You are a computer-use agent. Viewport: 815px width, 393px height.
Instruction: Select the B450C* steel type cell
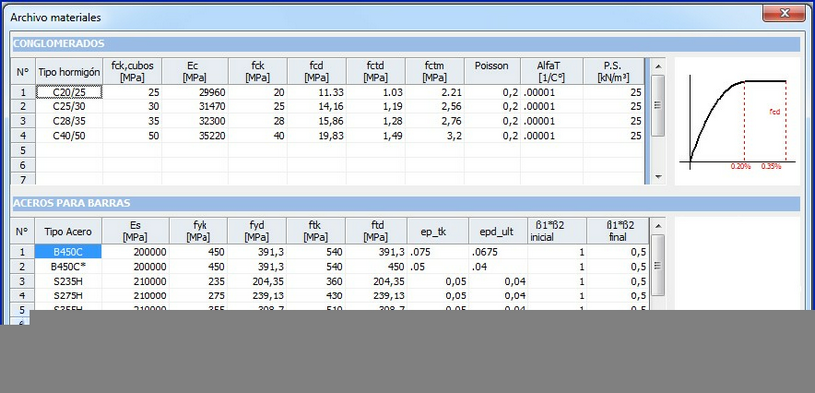tap(68, 267)
